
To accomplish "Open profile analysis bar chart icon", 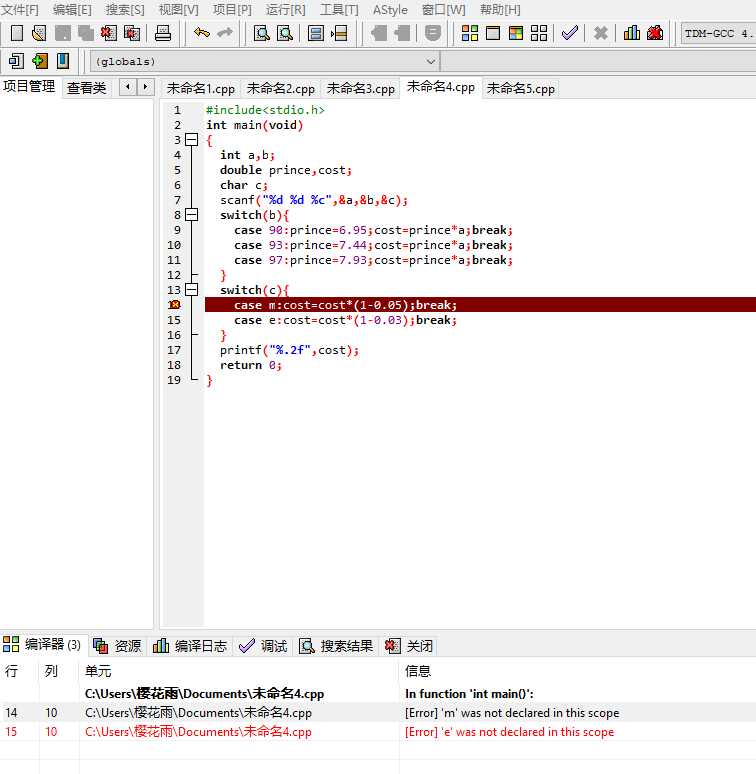I will click(631, 33).
